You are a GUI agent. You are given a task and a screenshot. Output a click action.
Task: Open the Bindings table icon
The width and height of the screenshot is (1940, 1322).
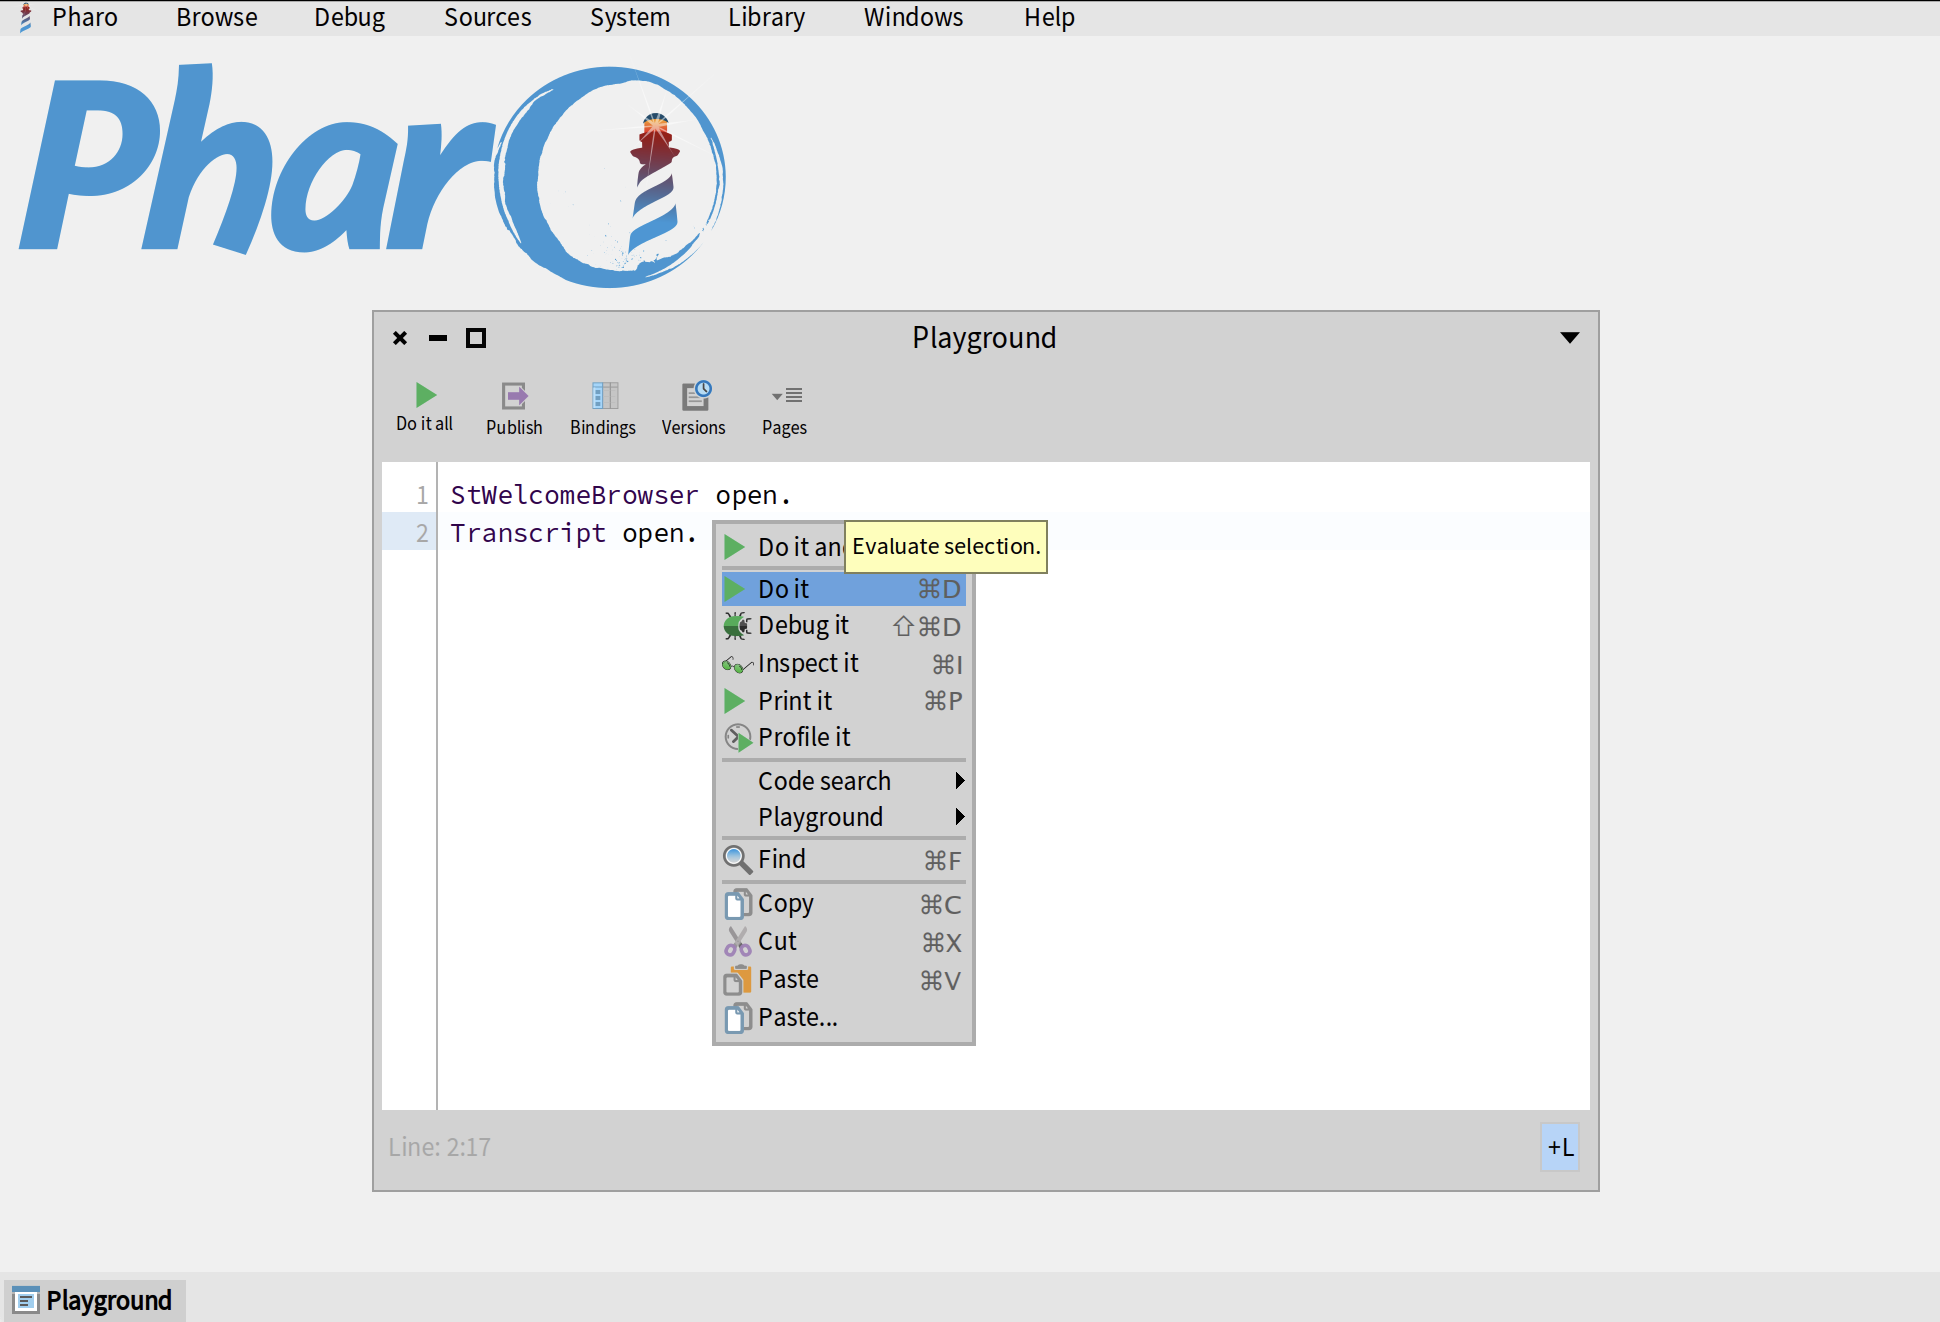603,396
